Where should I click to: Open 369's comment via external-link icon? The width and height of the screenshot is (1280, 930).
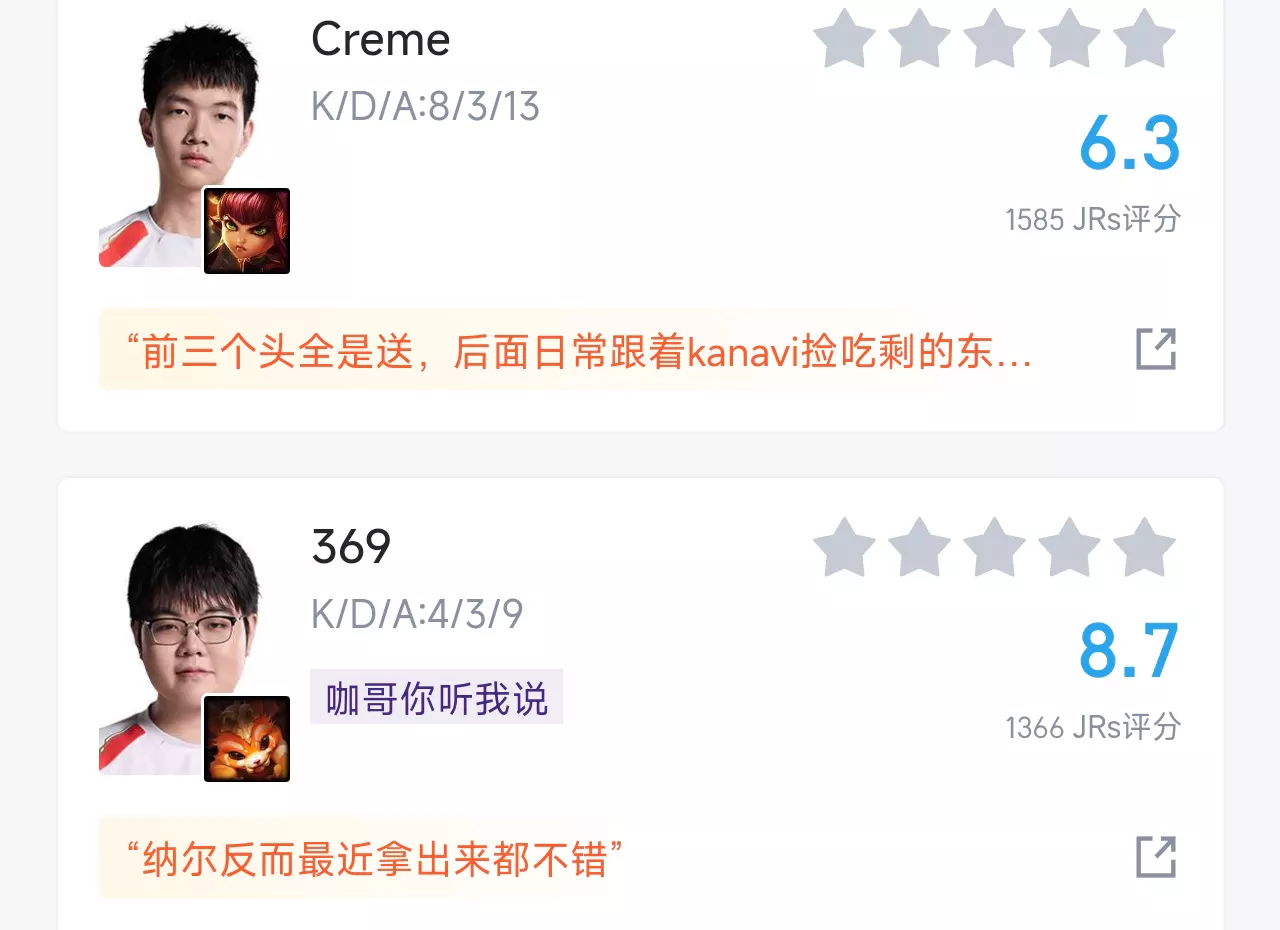(1156, 857)
